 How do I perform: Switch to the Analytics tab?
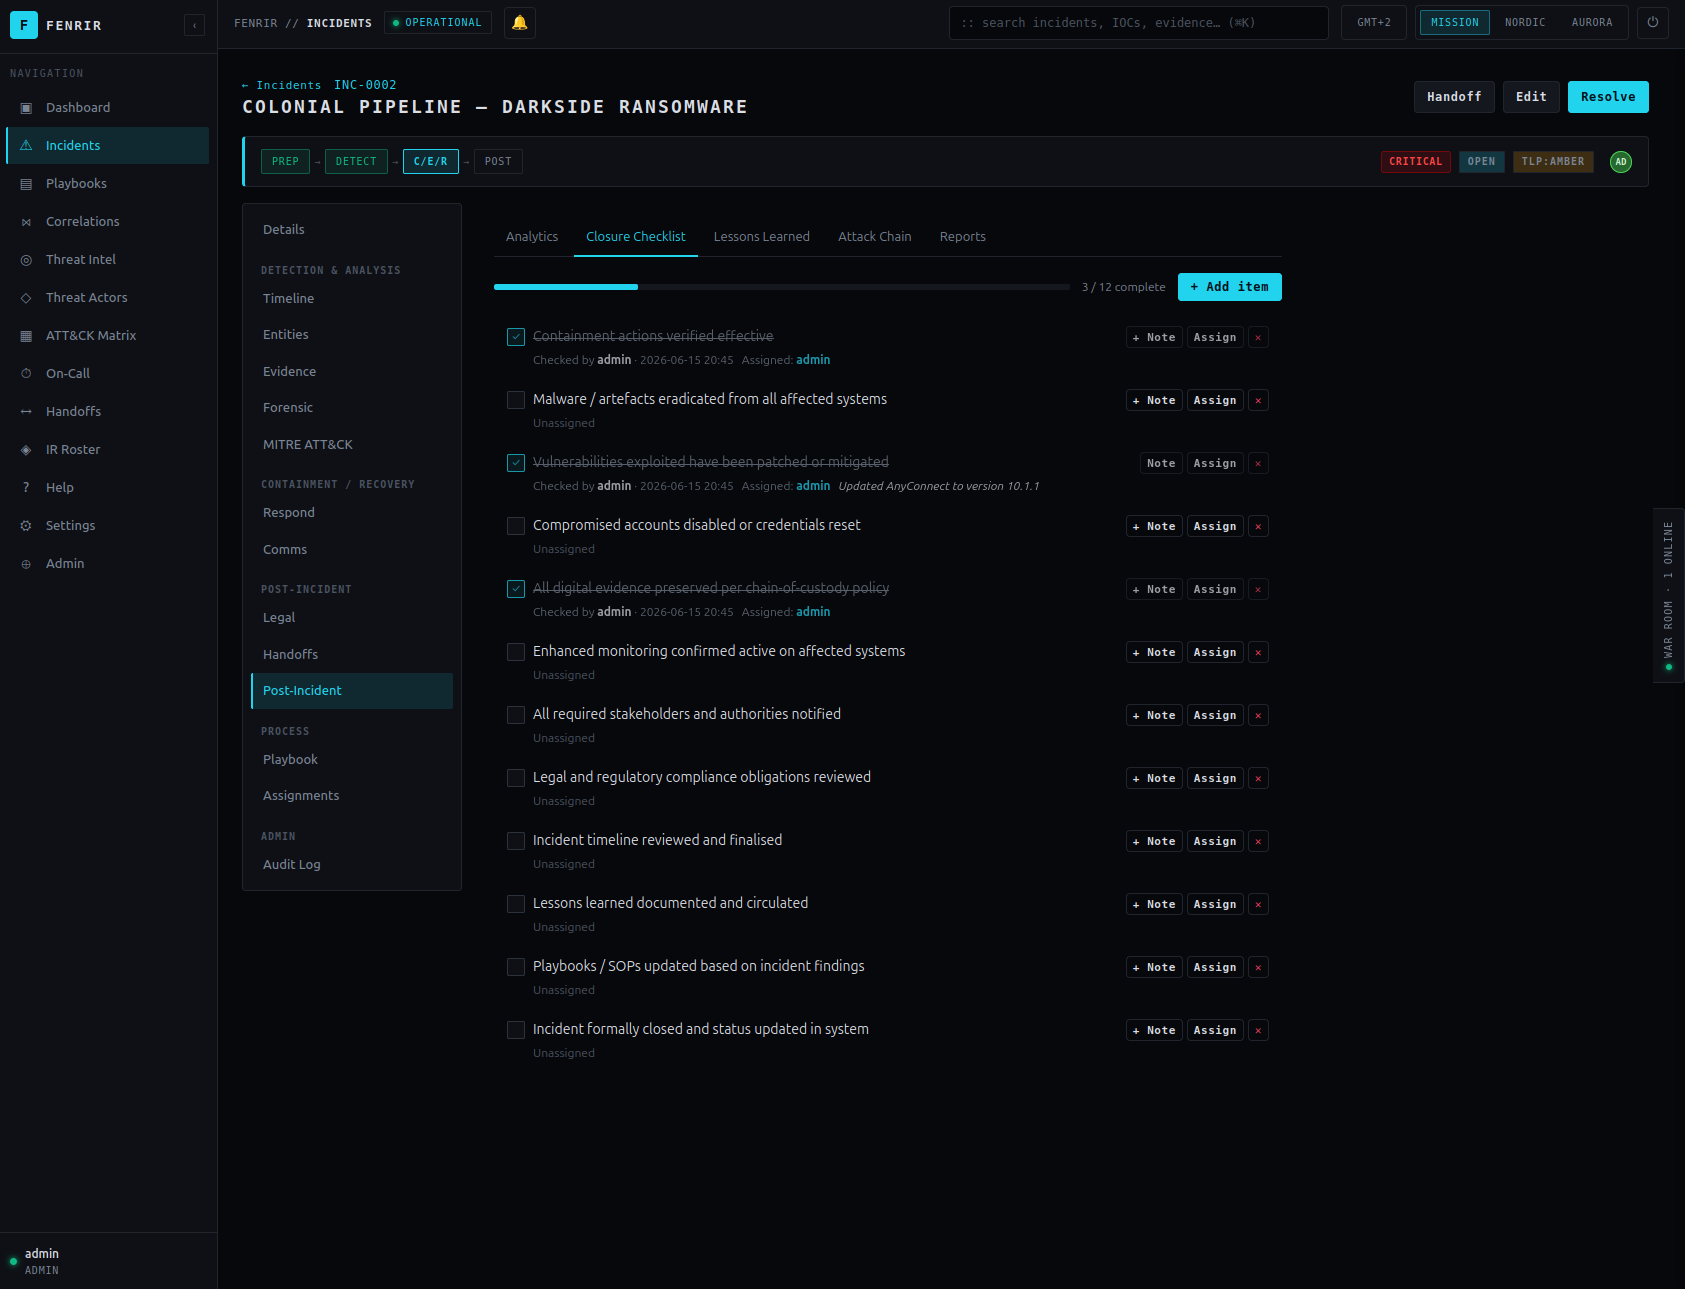(x=532, y=237)
